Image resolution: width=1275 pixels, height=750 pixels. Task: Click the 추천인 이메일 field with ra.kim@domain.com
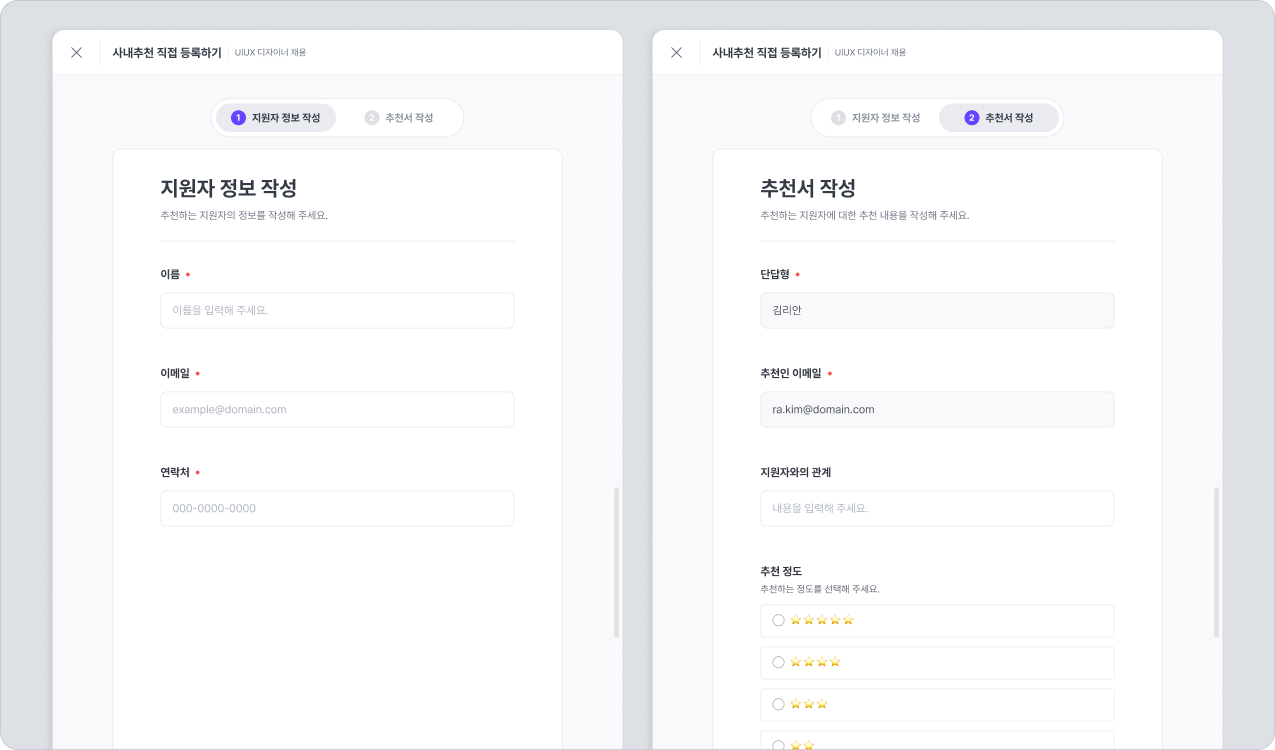coord(937,409)
